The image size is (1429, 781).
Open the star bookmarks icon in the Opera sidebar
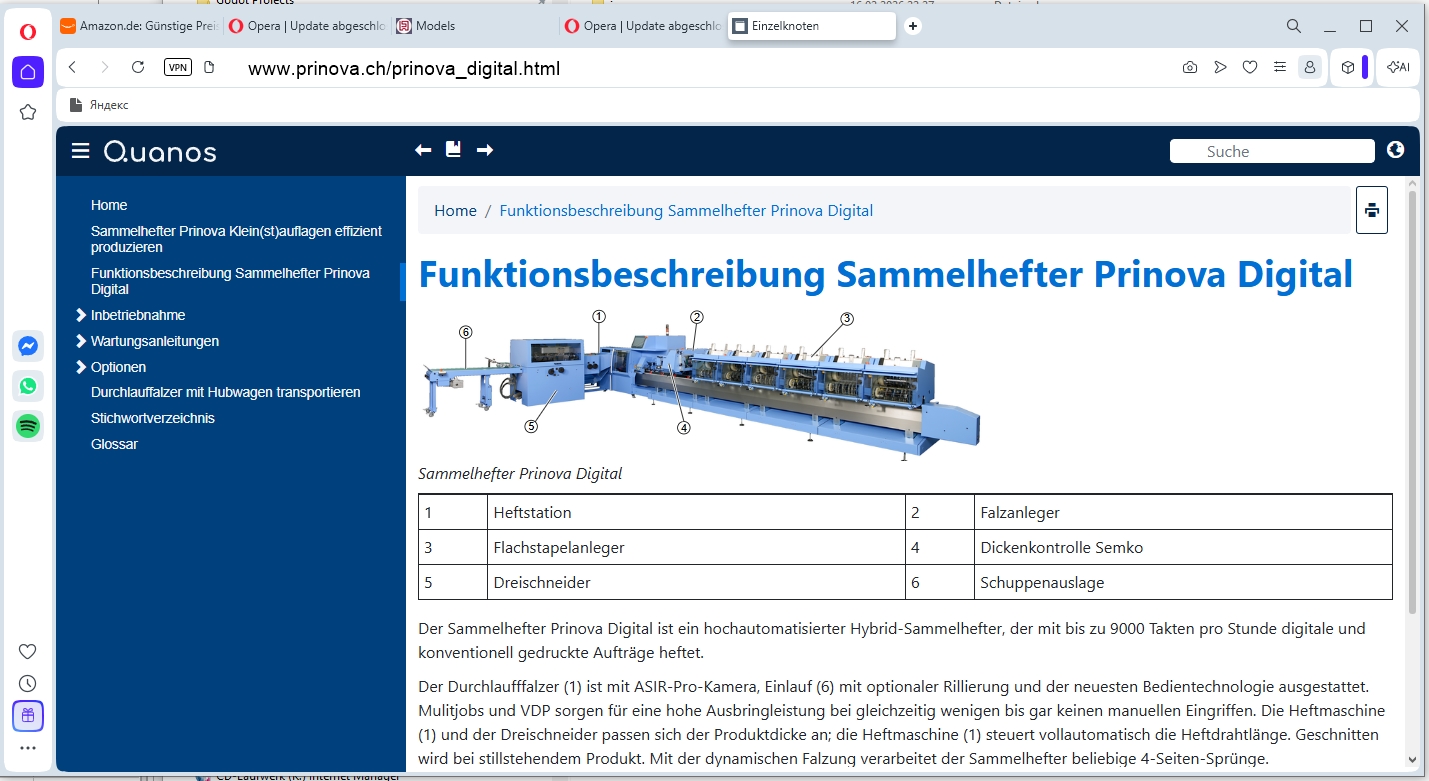[28, 112]
